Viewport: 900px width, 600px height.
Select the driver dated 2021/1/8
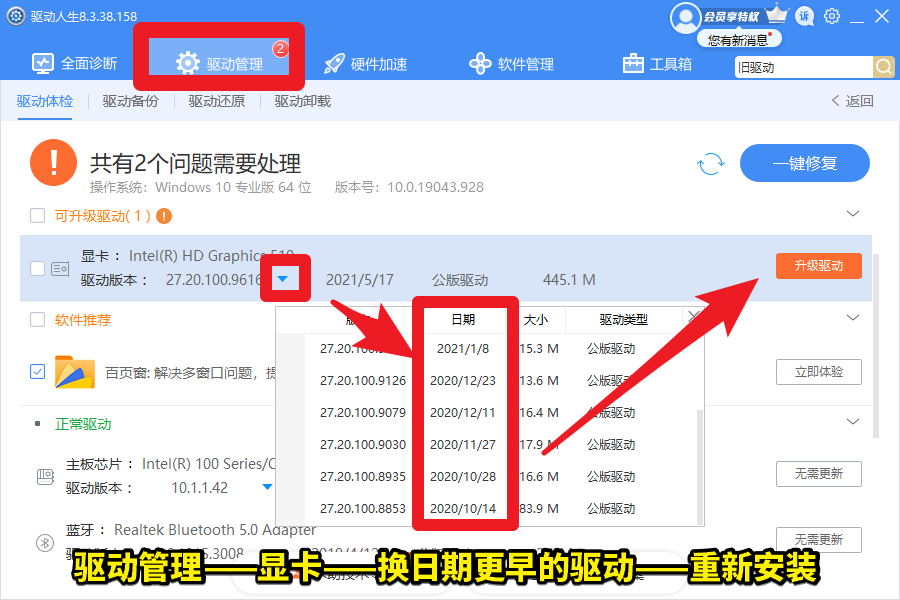(463, 349)
